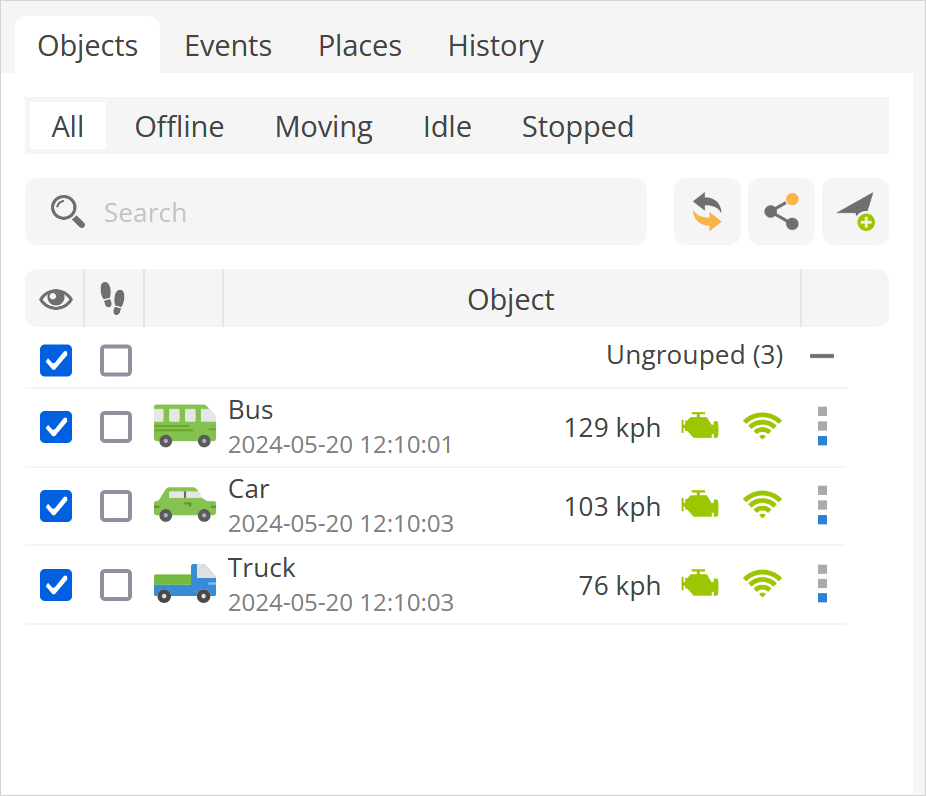Toggle visibility checkbox for Ungrouped group
Image resolution: width=926 pixels, height=796 pixels.
click(x=56, y=360)
